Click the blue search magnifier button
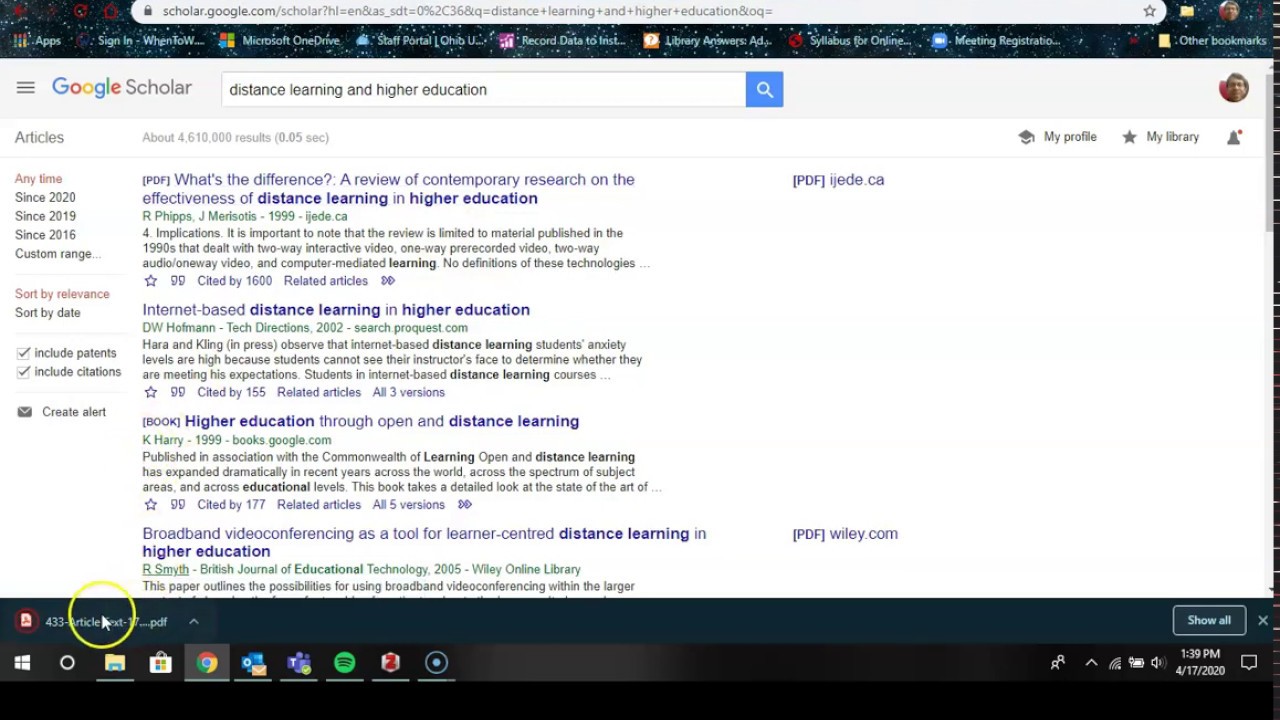Viewport: 1280px width, 720px height. point(764,89)
